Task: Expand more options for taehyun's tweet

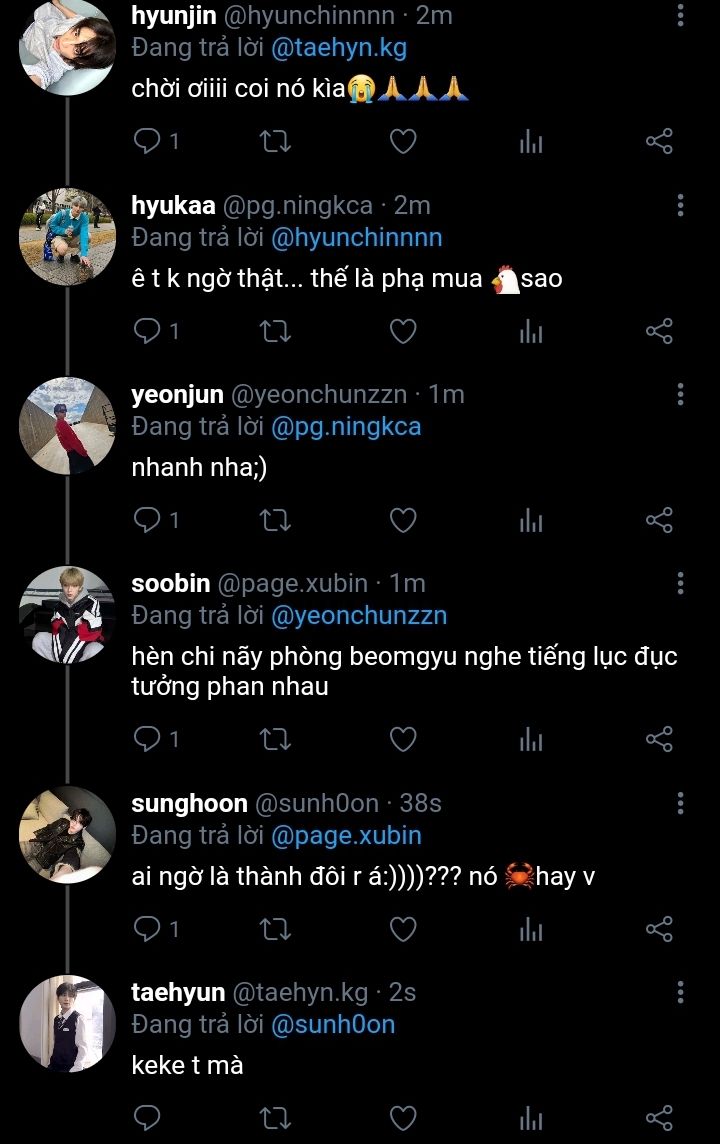Action: pyautogui.click(x=680, y=992)
